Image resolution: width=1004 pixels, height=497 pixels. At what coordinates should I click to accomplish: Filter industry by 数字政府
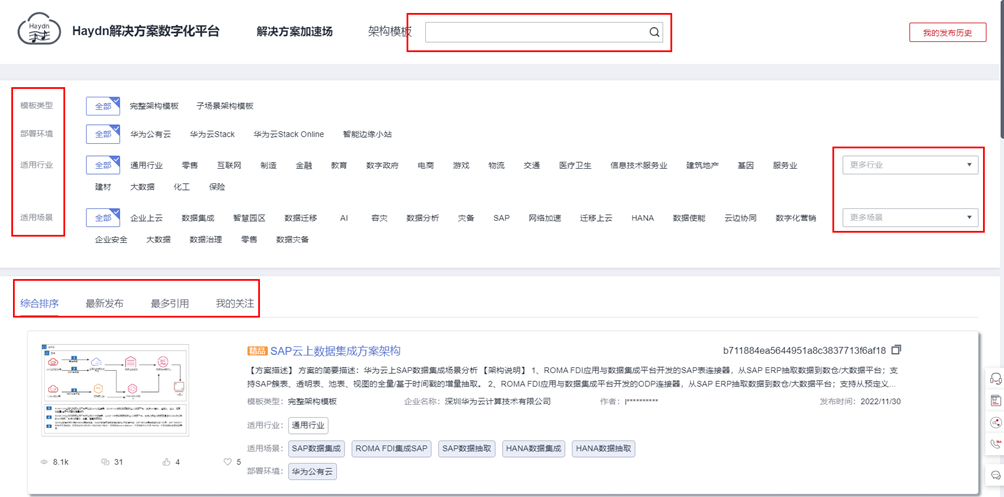click(x=382, y=165)
